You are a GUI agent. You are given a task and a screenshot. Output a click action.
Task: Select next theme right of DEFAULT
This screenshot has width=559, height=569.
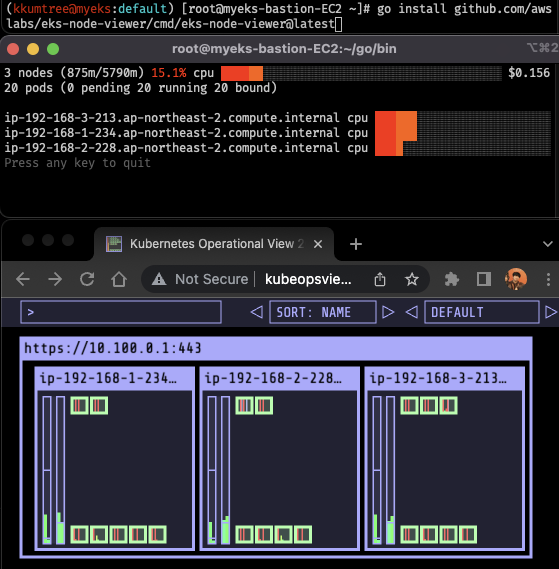coord(551,312)
